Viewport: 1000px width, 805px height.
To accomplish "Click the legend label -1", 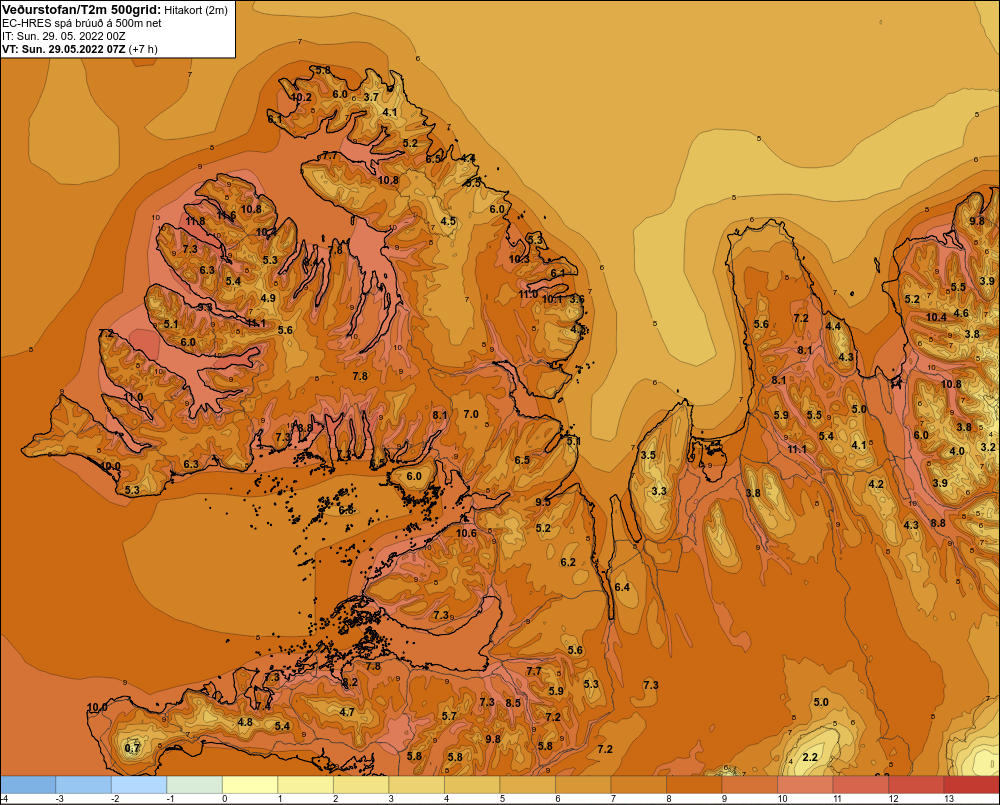I will tap(170, 799).
